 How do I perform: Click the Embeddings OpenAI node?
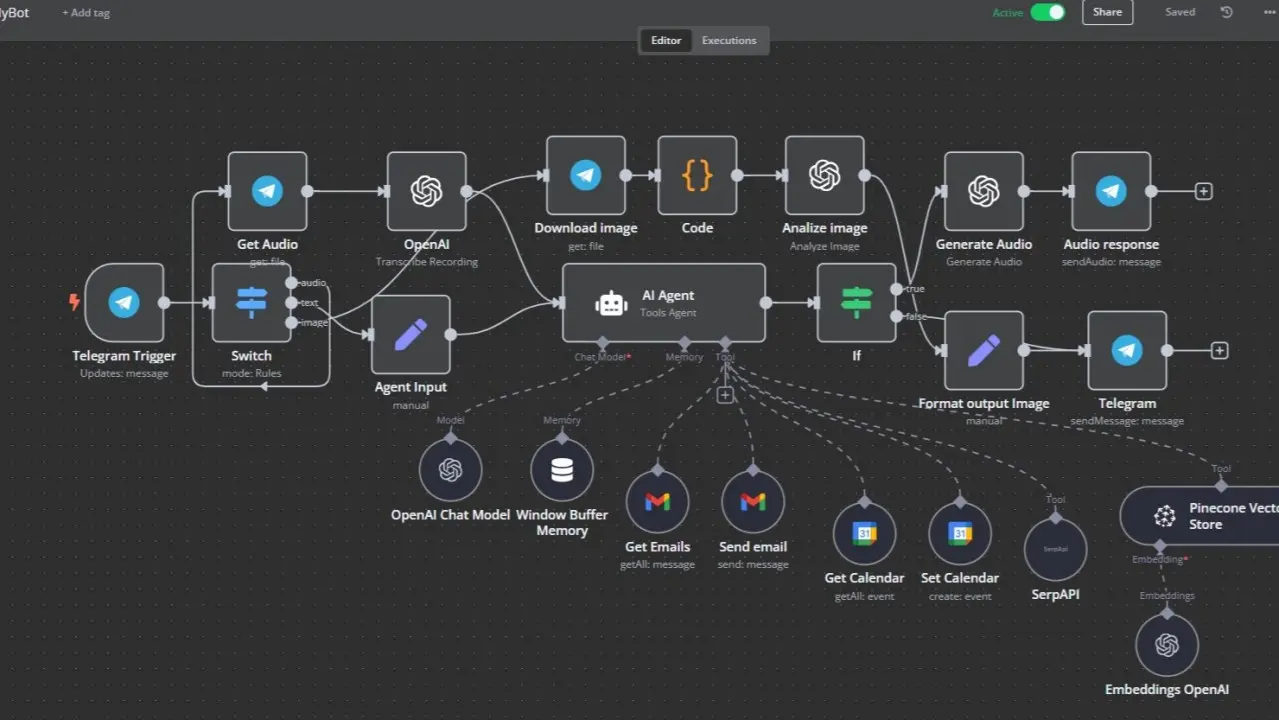1166,645
